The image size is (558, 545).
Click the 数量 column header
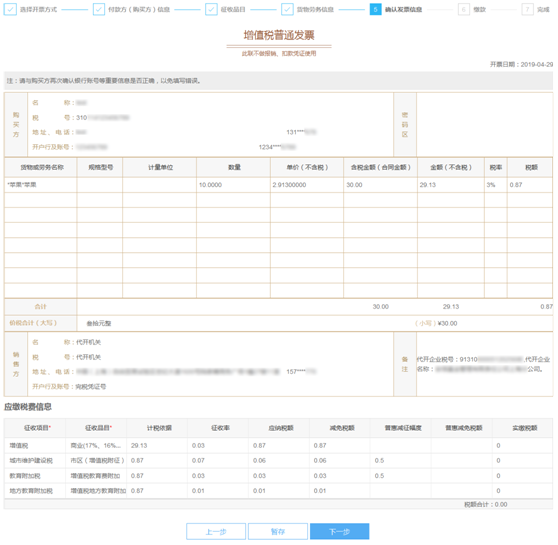[234, 167]
